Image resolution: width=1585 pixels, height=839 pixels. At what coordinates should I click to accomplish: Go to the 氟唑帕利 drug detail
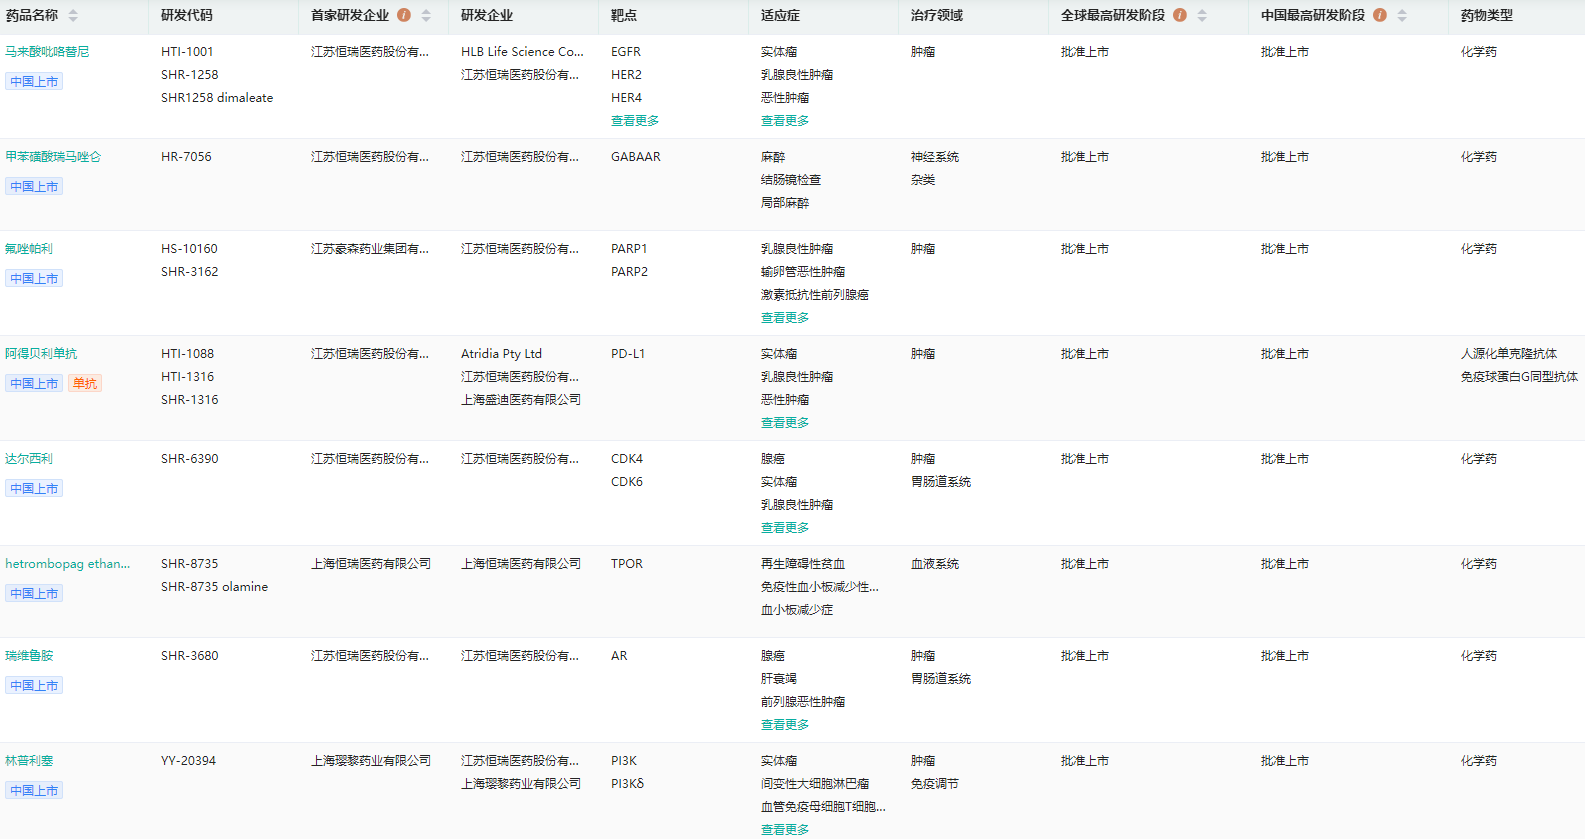click(29, 249)
